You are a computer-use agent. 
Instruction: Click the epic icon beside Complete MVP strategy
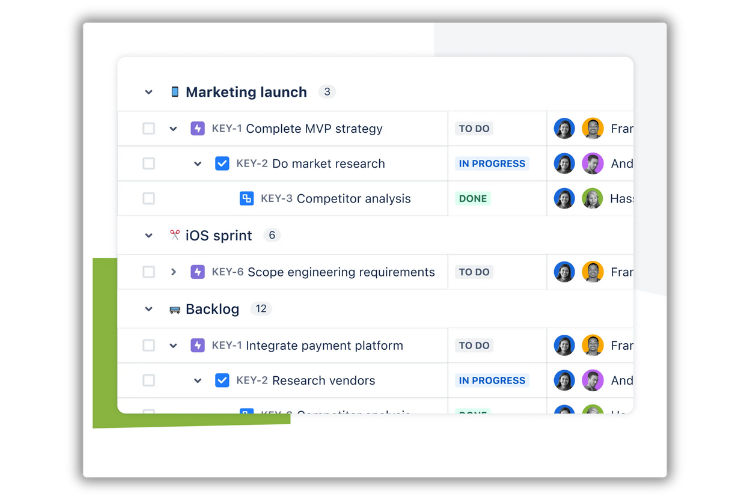click(x=198, y=129)
